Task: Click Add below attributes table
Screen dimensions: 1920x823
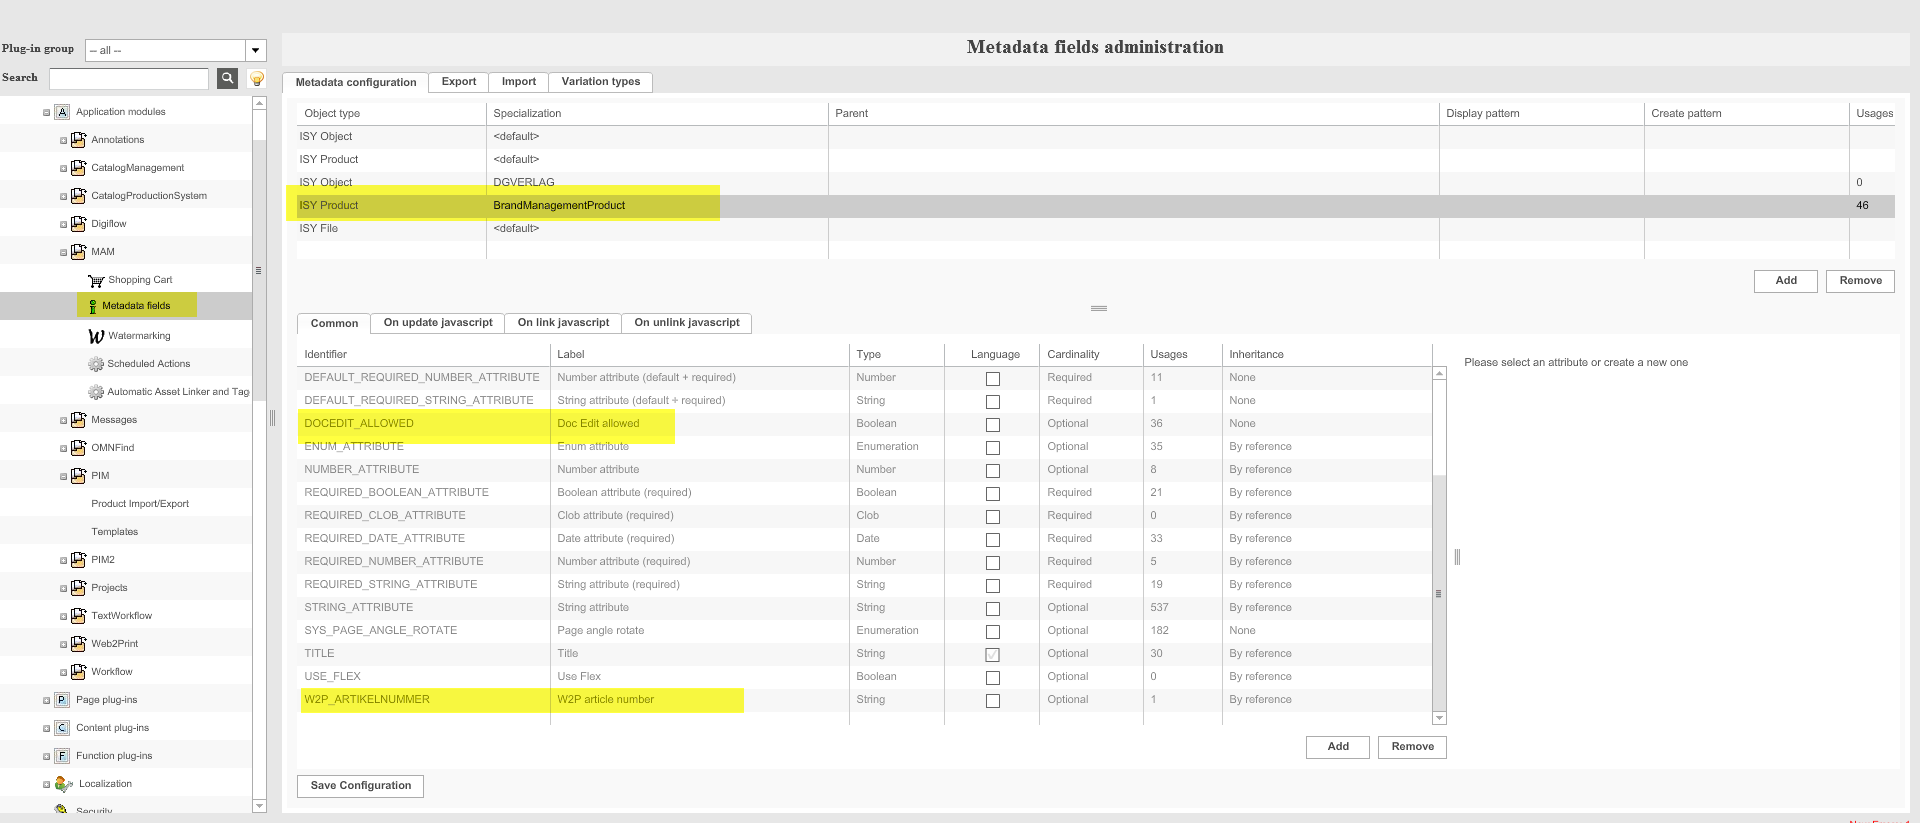Action: [1338, 747]
